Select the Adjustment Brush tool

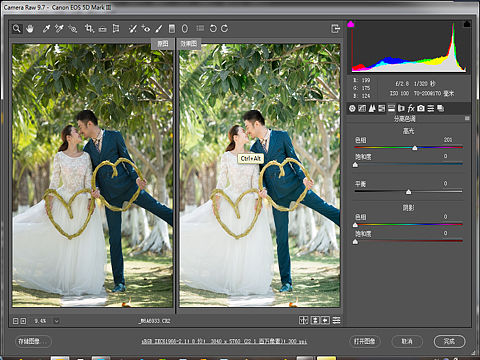159,29
